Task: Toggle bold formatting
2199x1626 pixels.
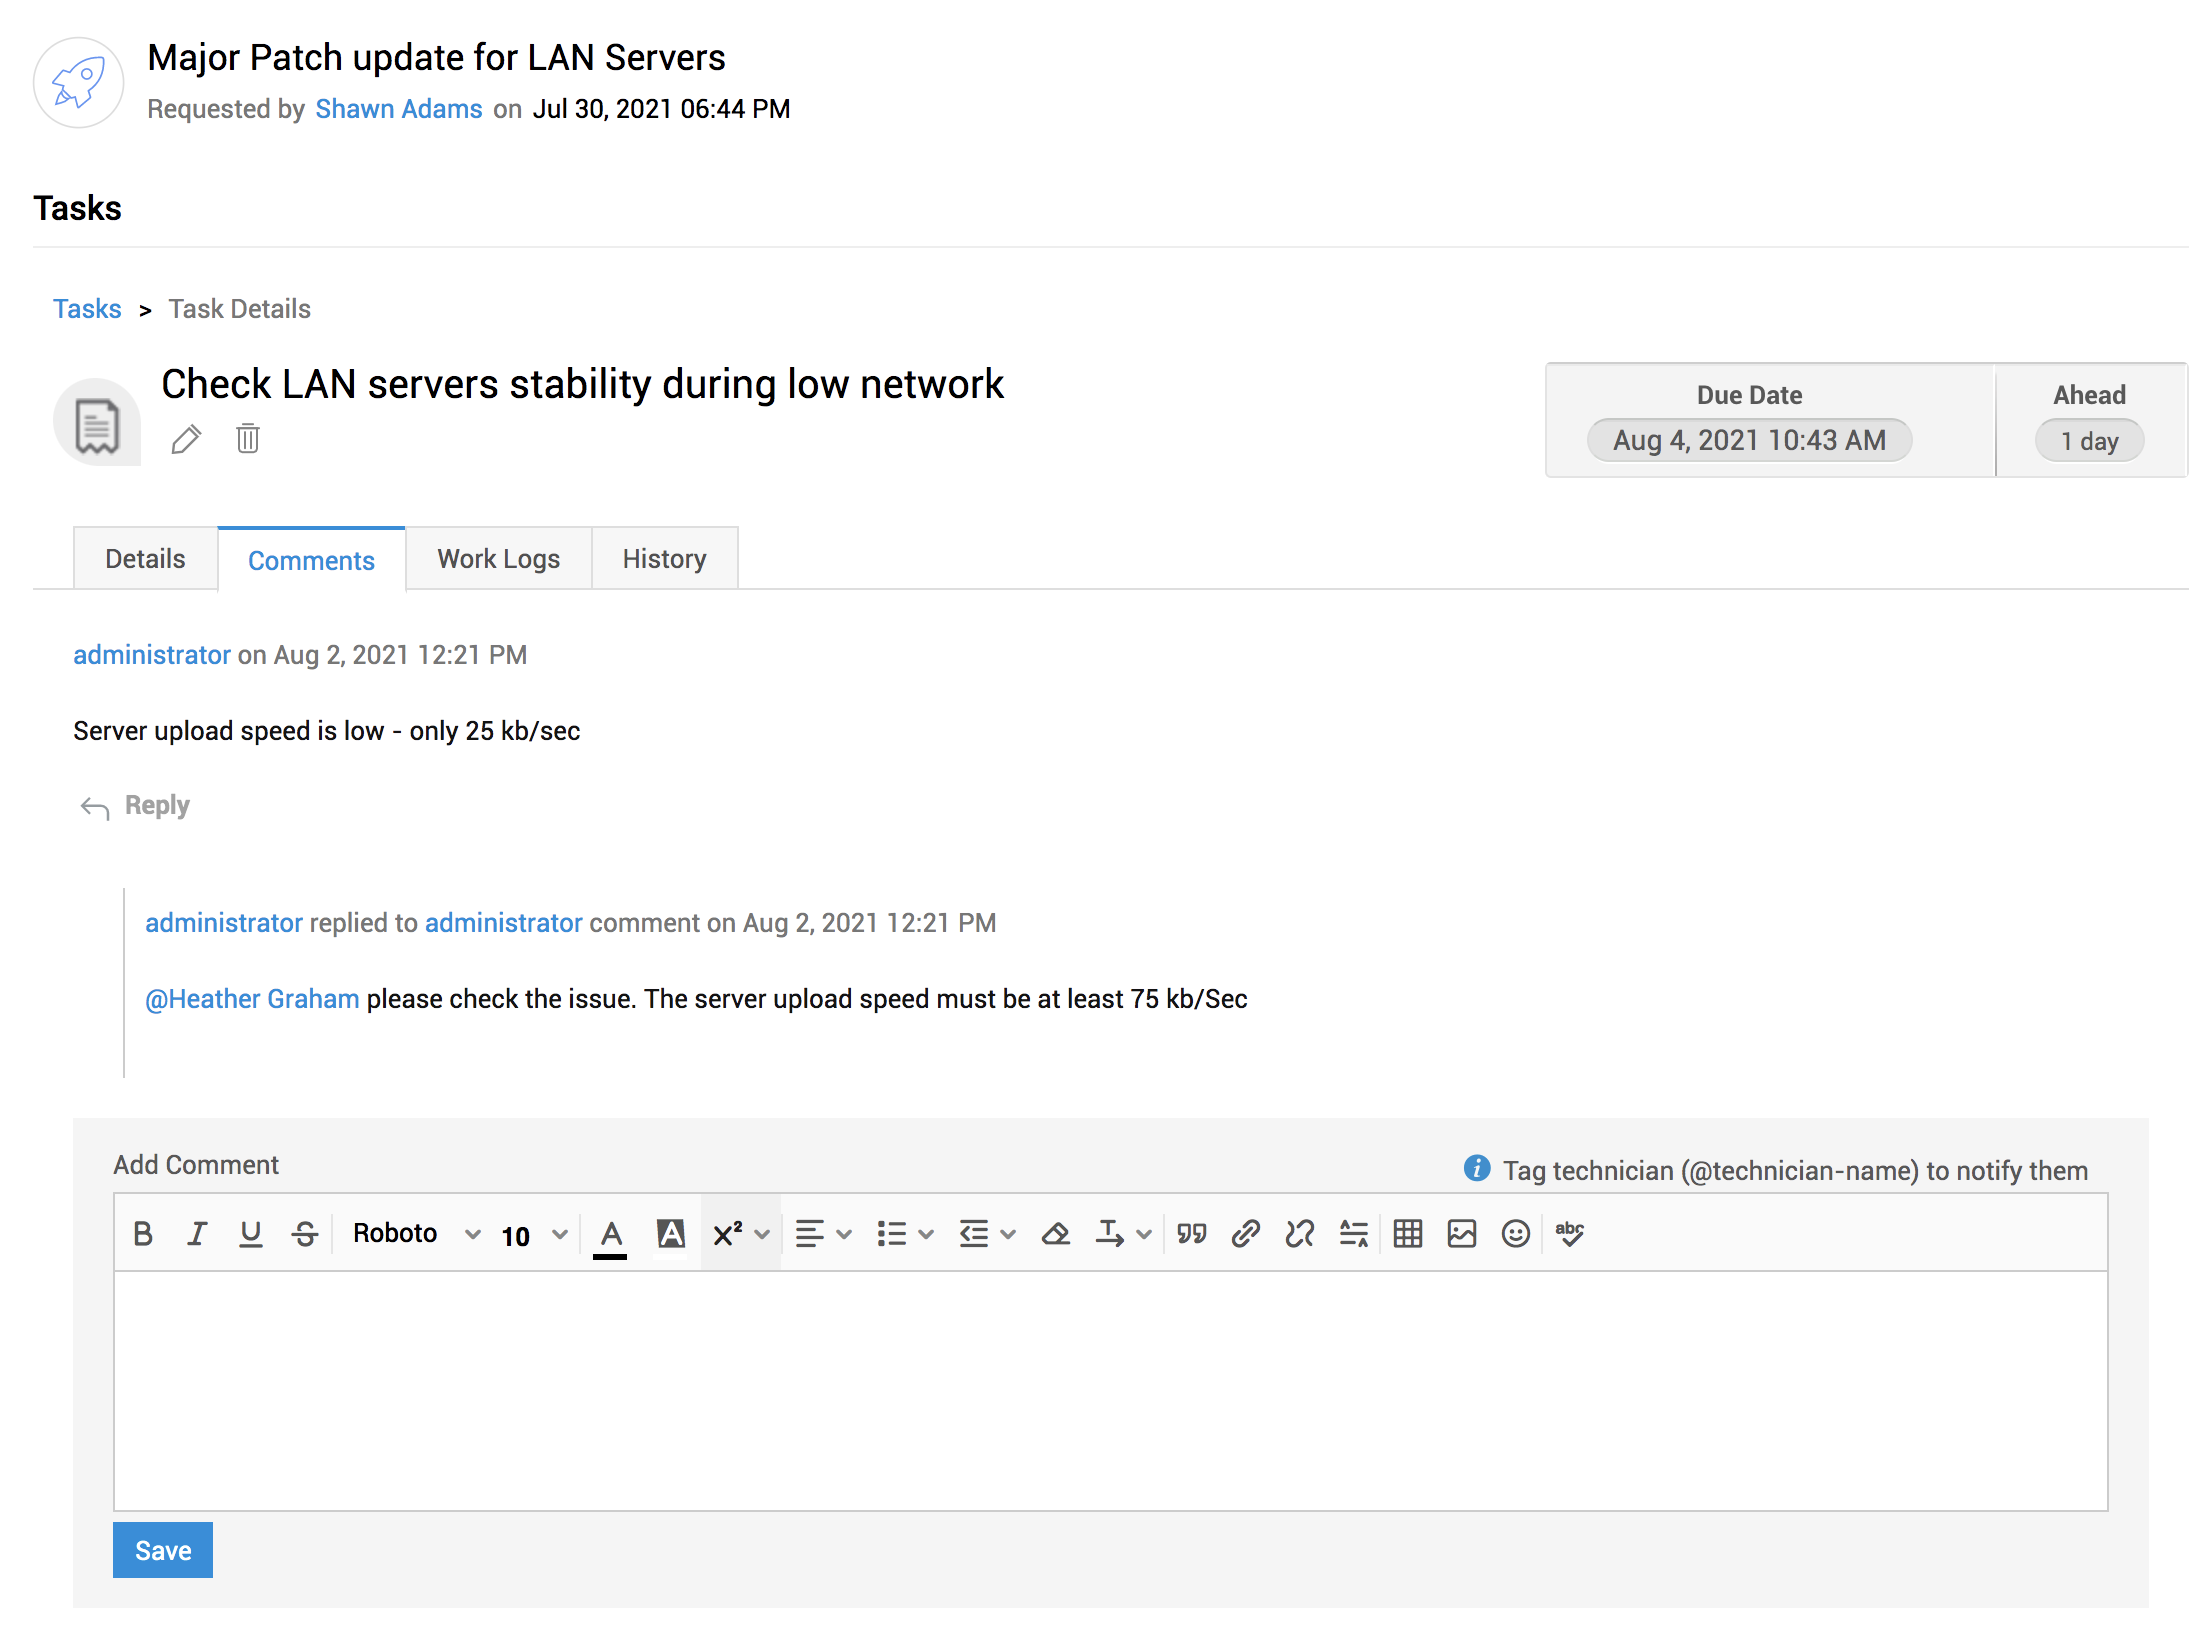Action: click(x=143, y=1233)
